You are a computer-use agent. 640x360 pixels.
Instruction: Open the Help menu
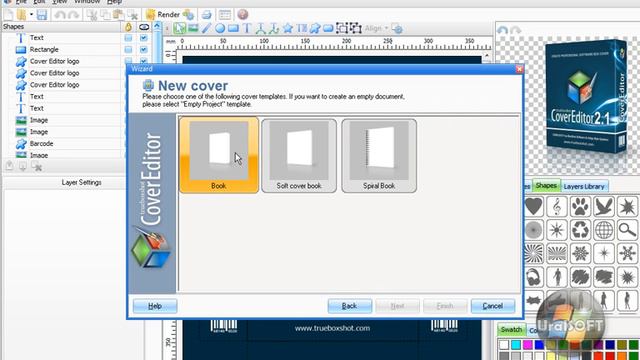114,2
